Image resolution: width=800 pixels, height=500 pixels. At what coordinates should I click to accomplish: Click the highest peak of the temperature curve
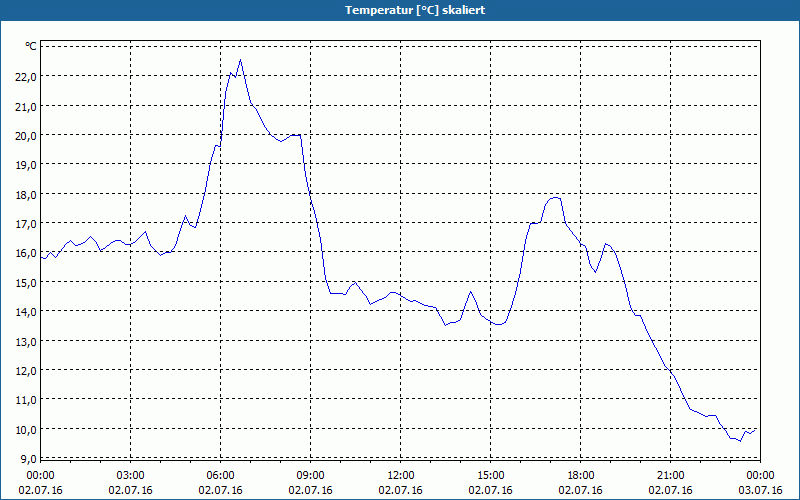[240, 60]
